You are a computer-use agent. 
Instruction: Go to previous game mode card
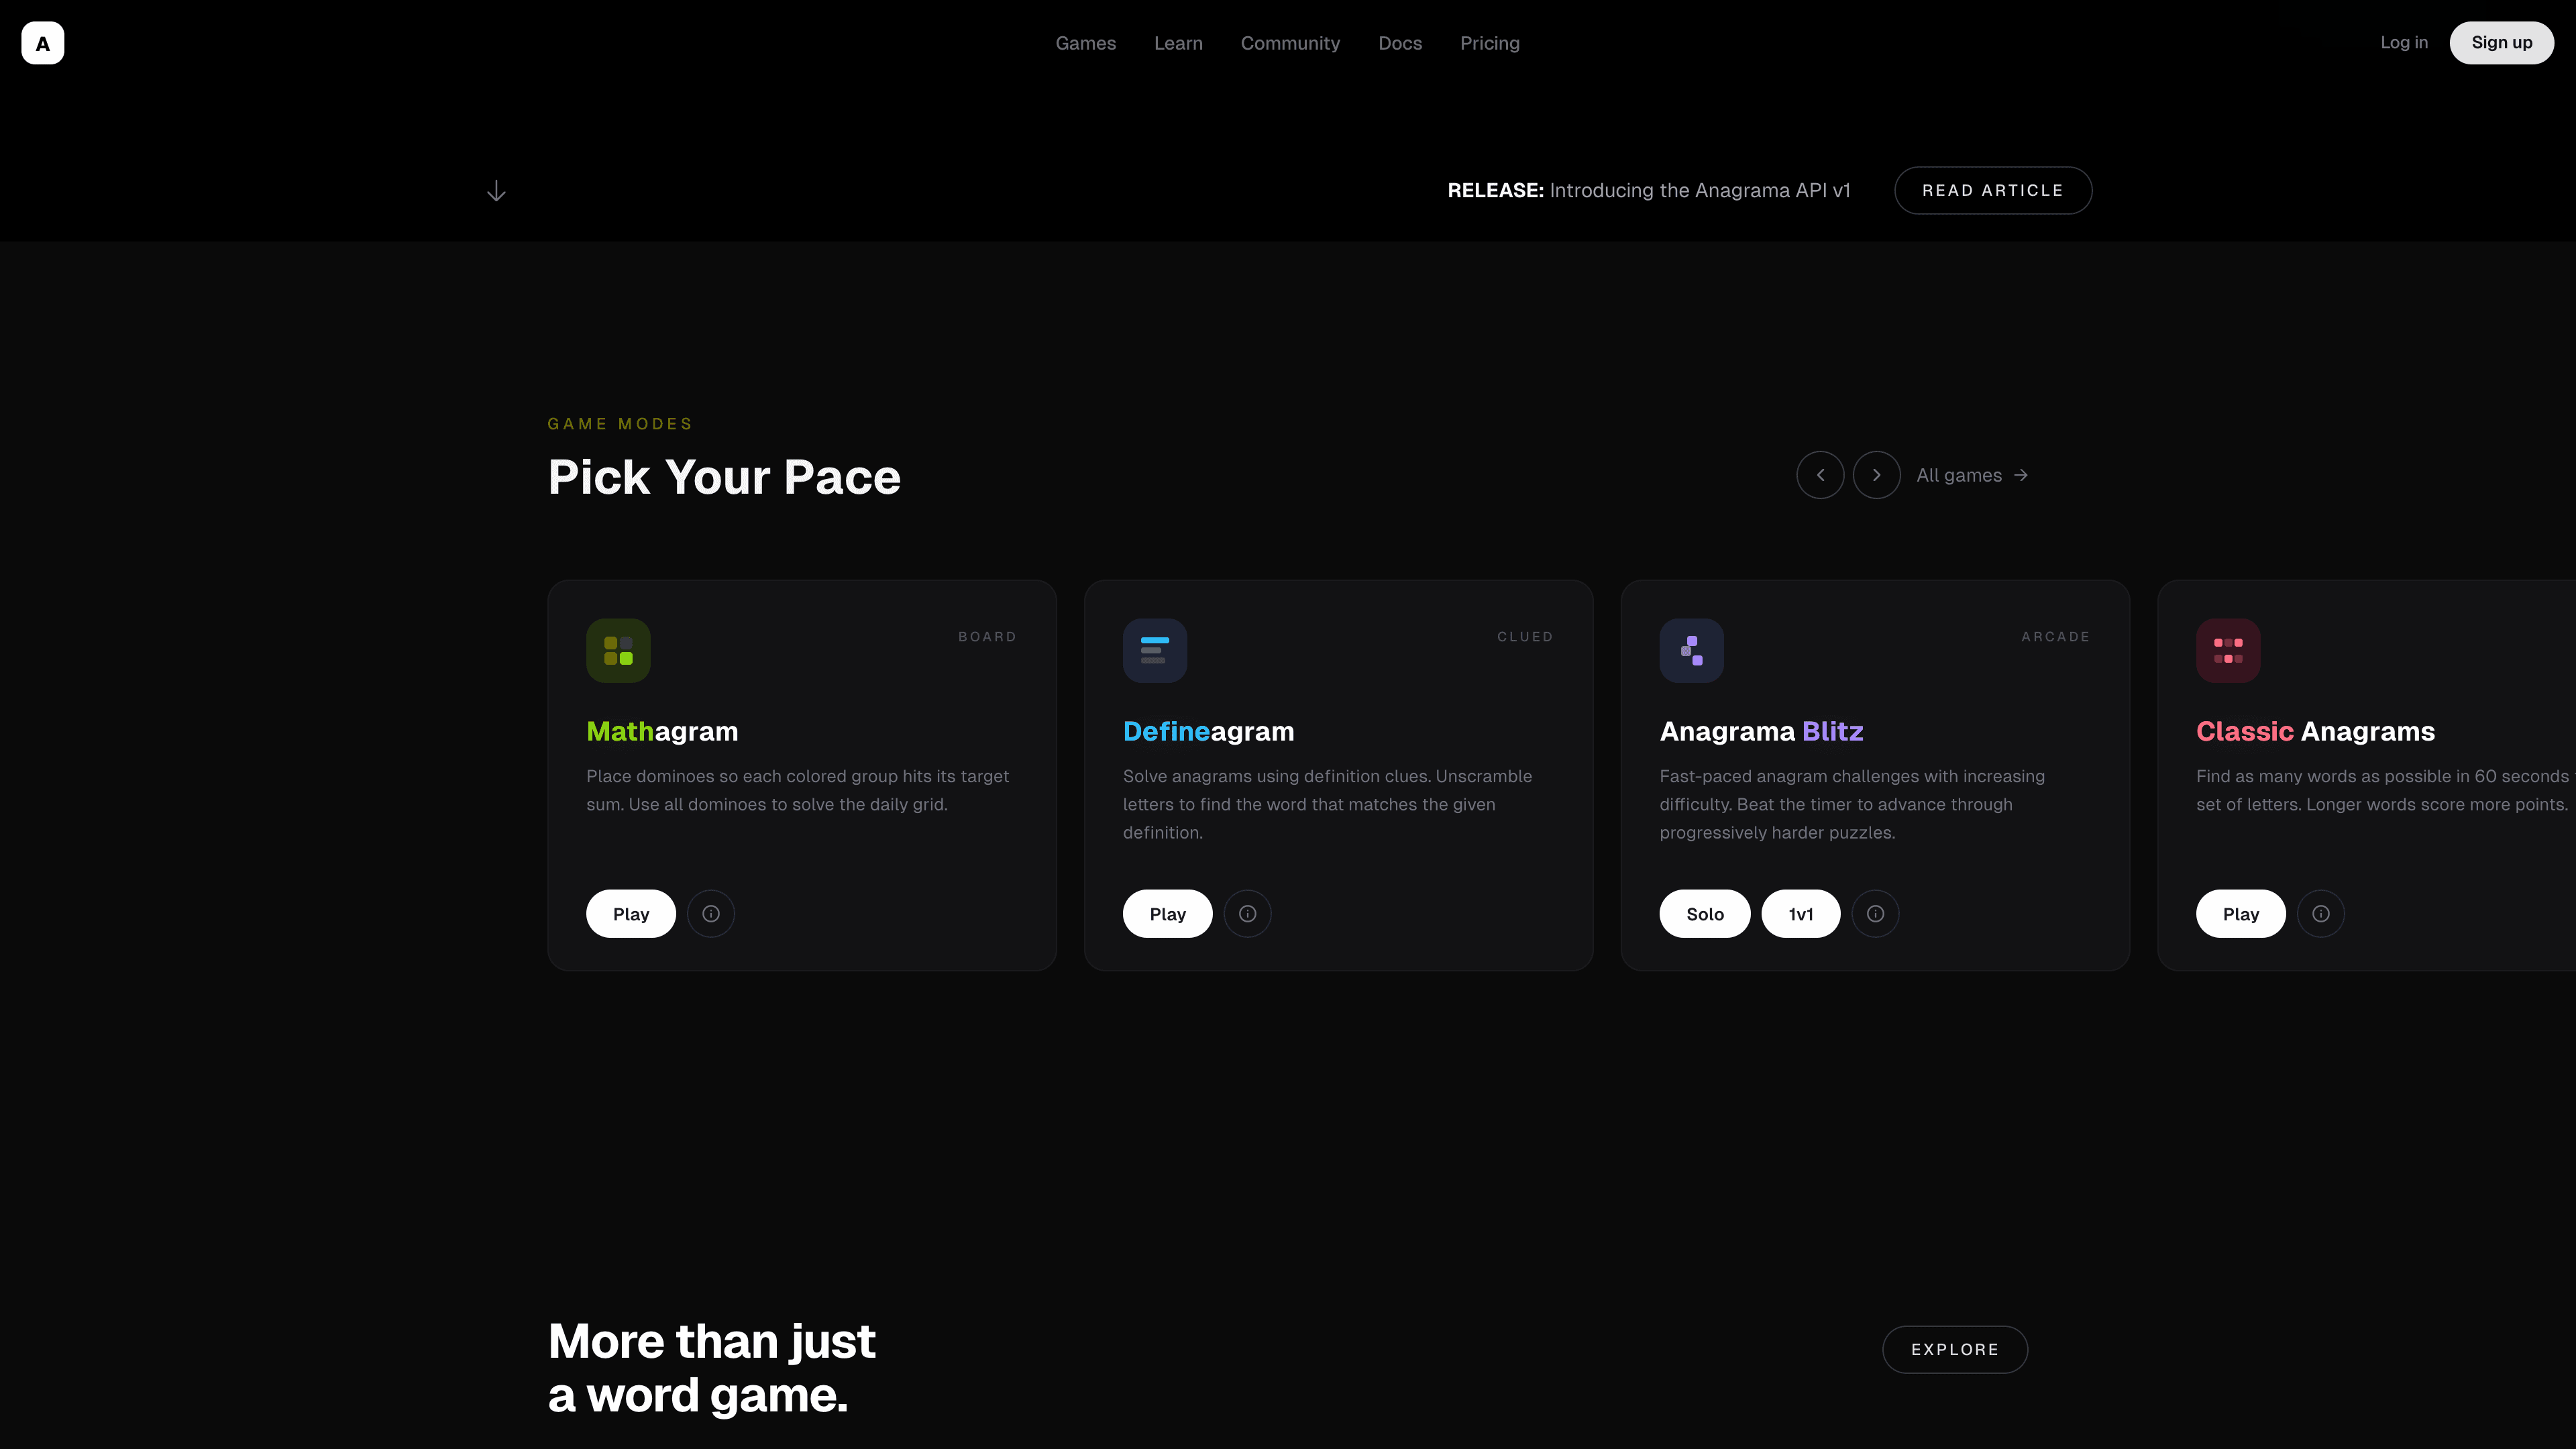coord(1820,475)
